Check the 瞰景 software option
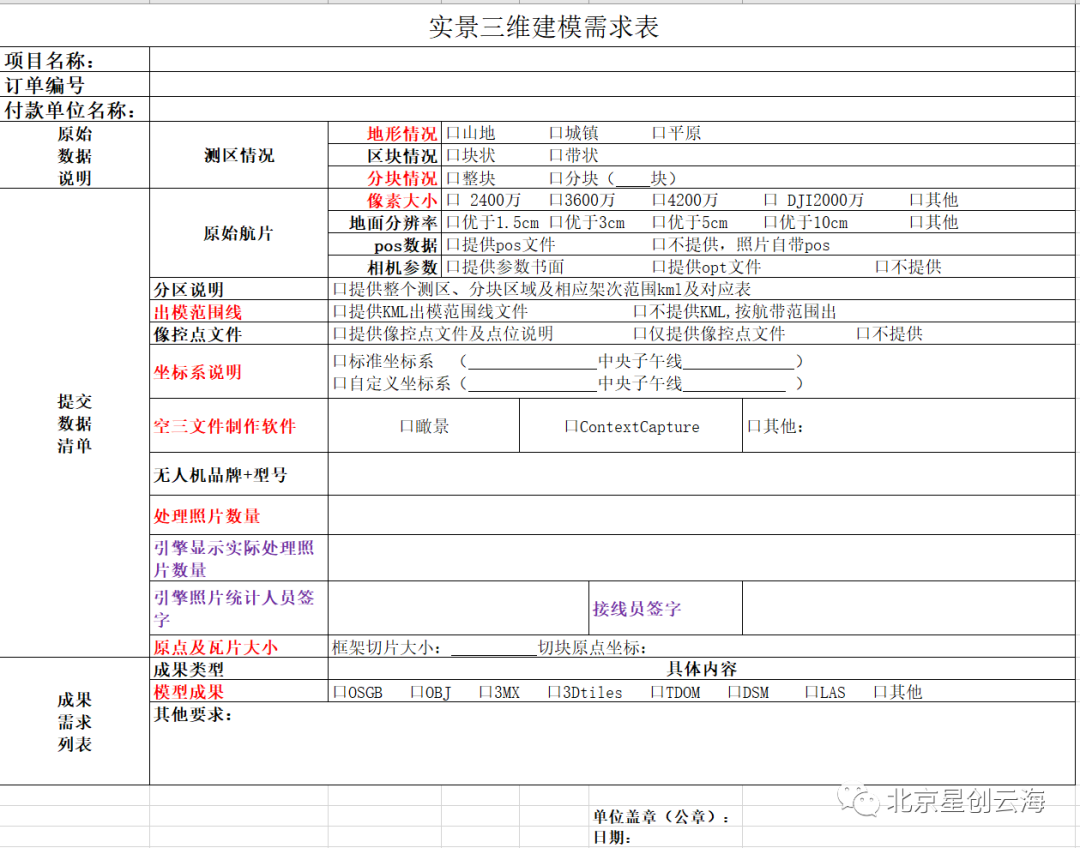 (x=406, y=426)
